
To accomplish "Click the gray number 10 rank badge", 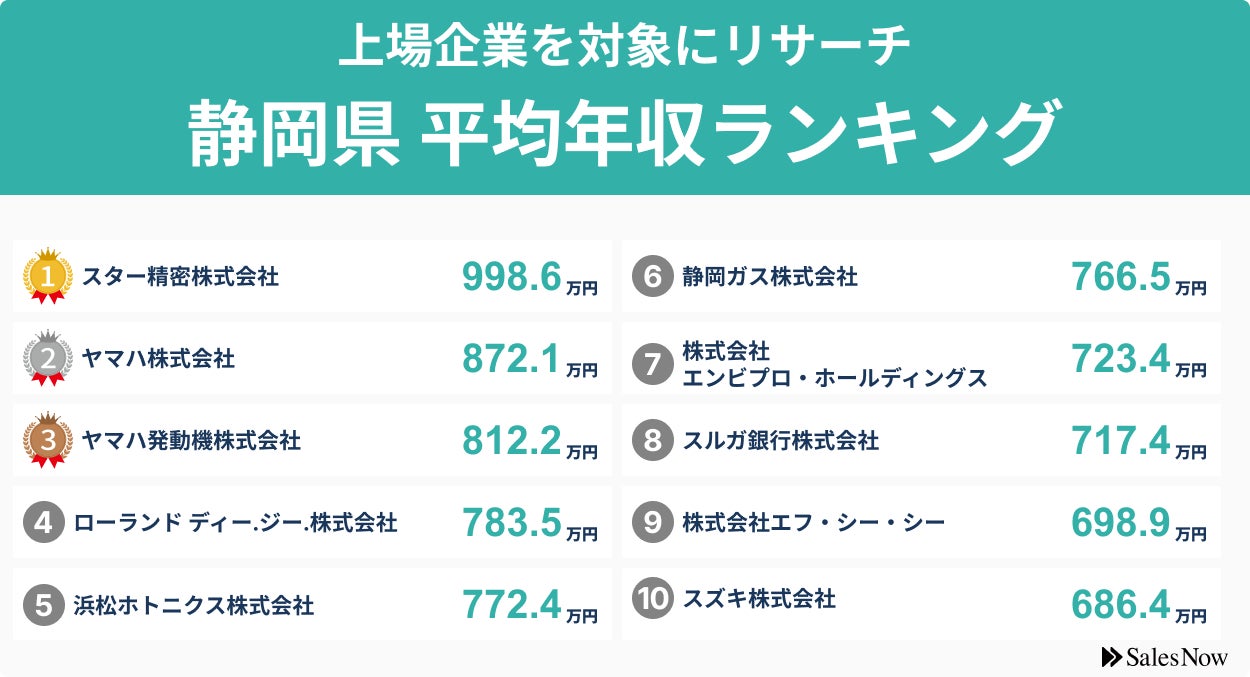I will 652,599.
